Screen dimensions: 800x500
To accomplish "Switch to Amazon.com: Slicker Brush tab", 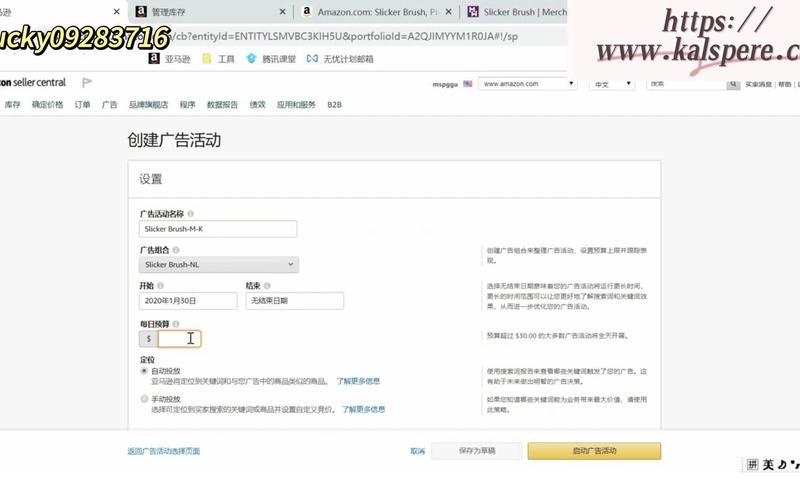I will click(376, 12).
